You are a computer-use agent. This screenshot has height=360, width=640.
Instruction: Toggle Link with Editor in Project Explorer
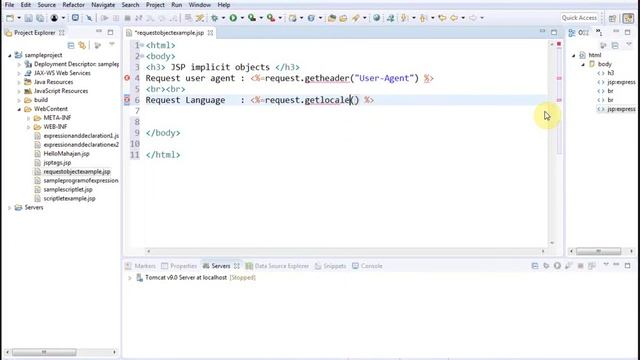pos(82,45)
